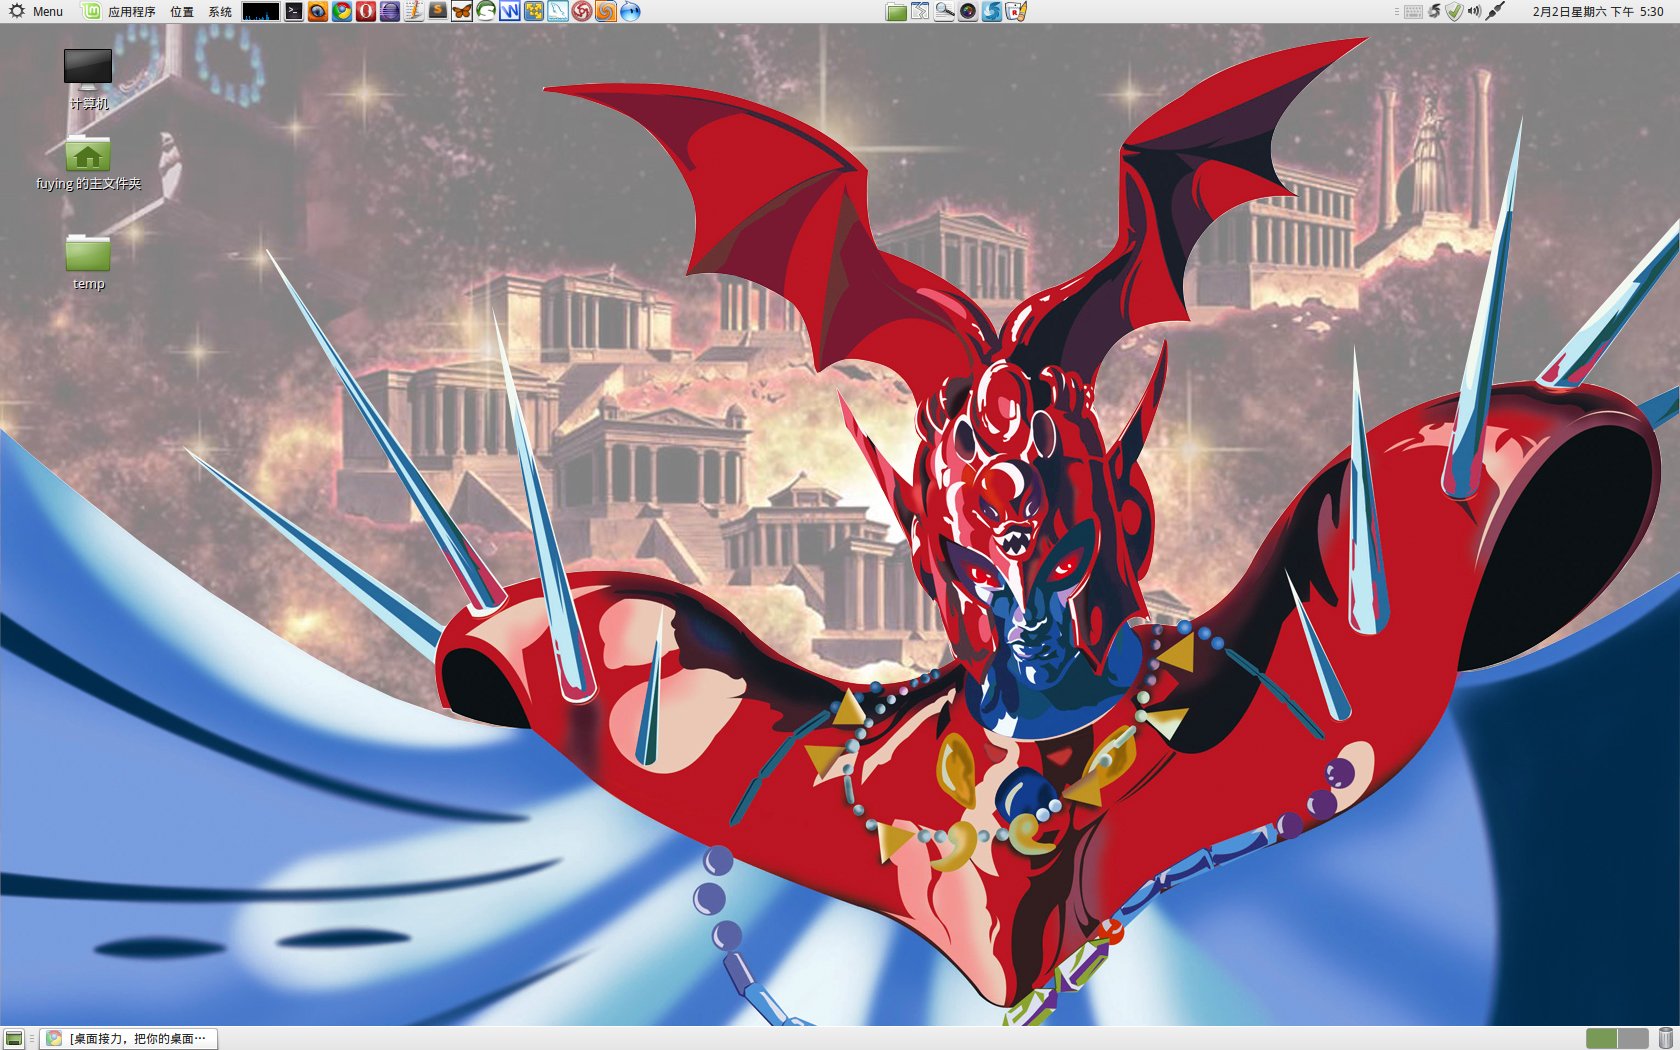Open the volume speaker tray control
This screenshot has width=1680, height=1050.
1474,11
